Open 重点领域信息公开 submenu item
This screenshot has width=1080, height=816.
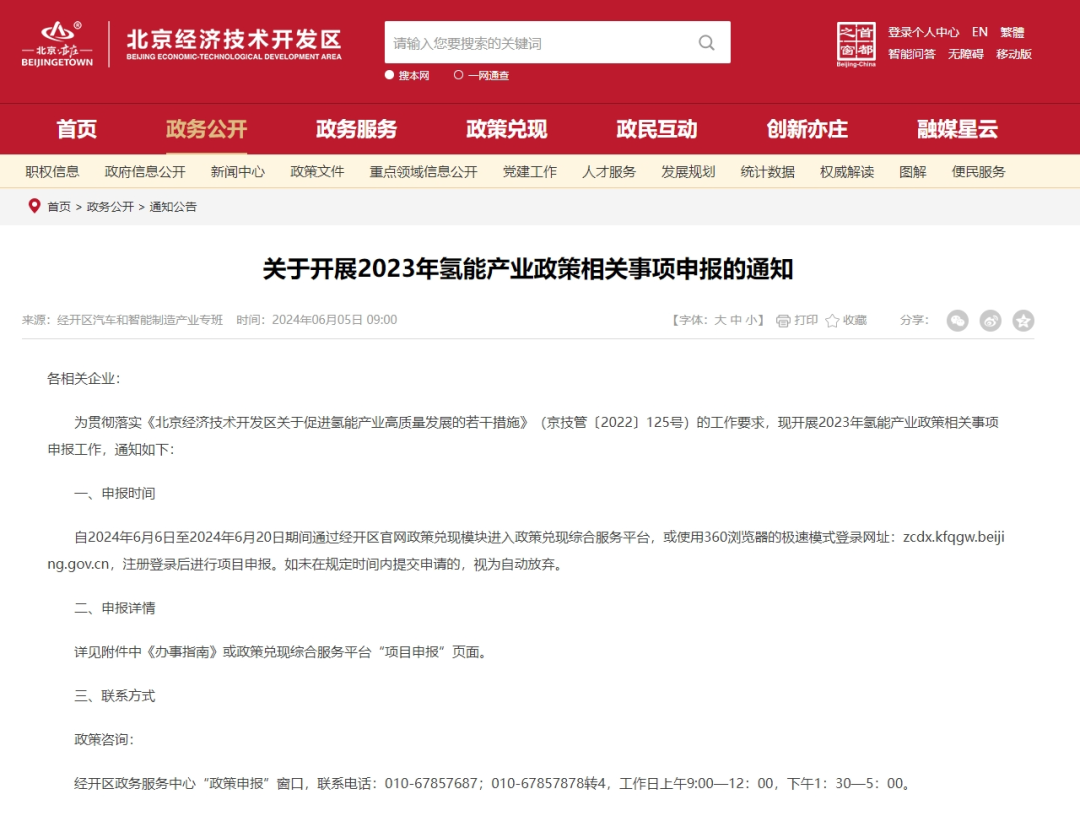(x=424, y=171)
